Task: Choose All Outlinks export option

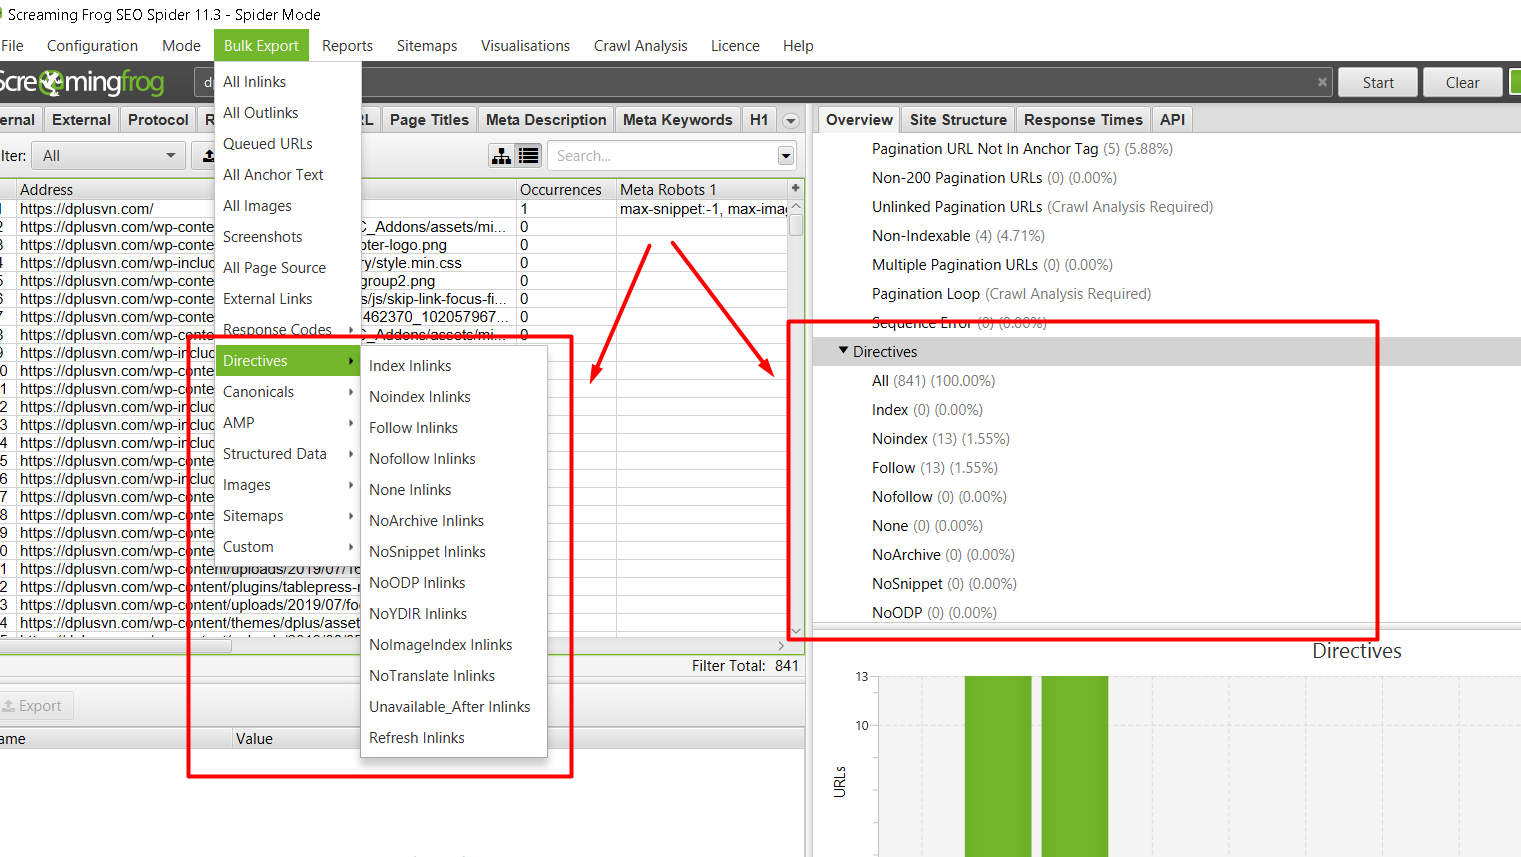Action: point(288,113)
